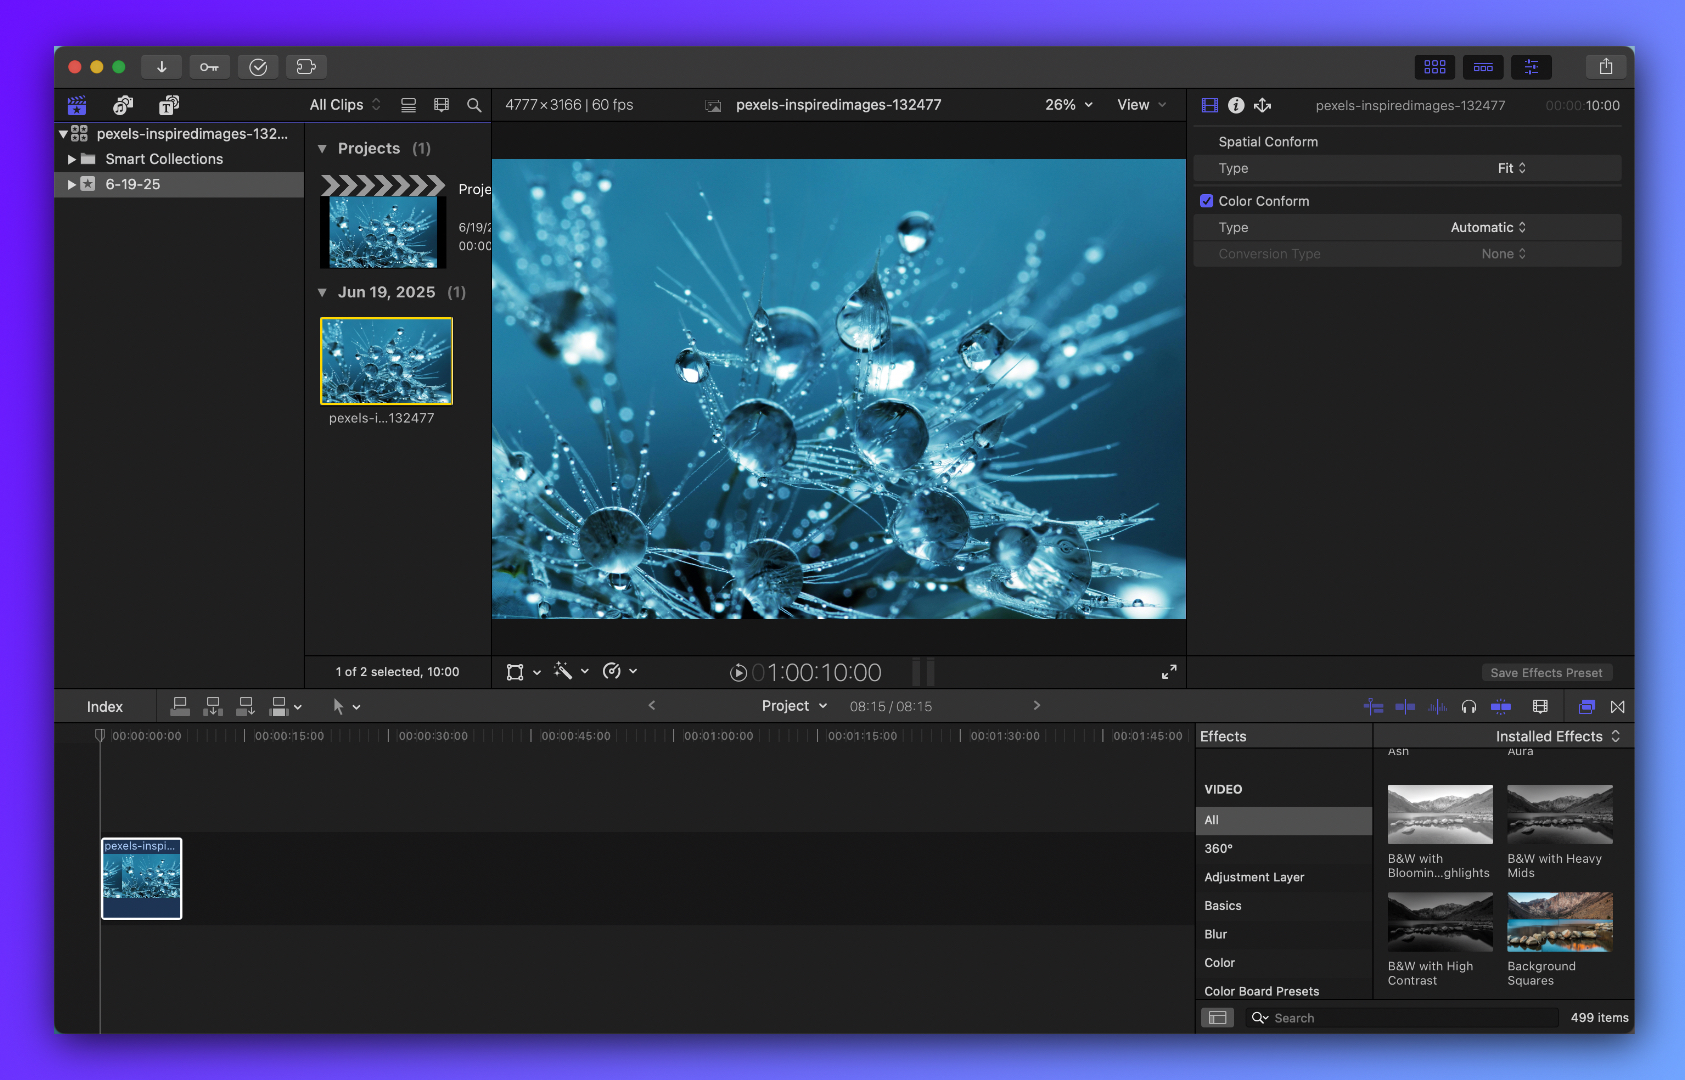The width and height of the screenshot is (1685, 1080).
Task: Click the fullscreen viewer arrows icon
Action: [x=1168, y=672]
